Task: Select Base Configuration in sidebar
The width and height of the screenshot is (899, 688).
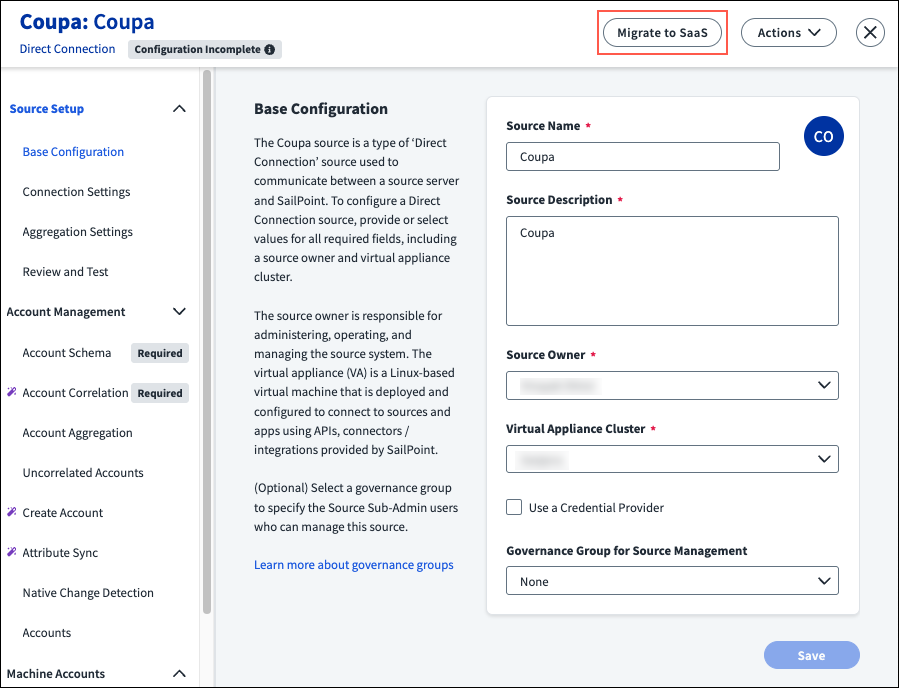Action: click(73, 152)
